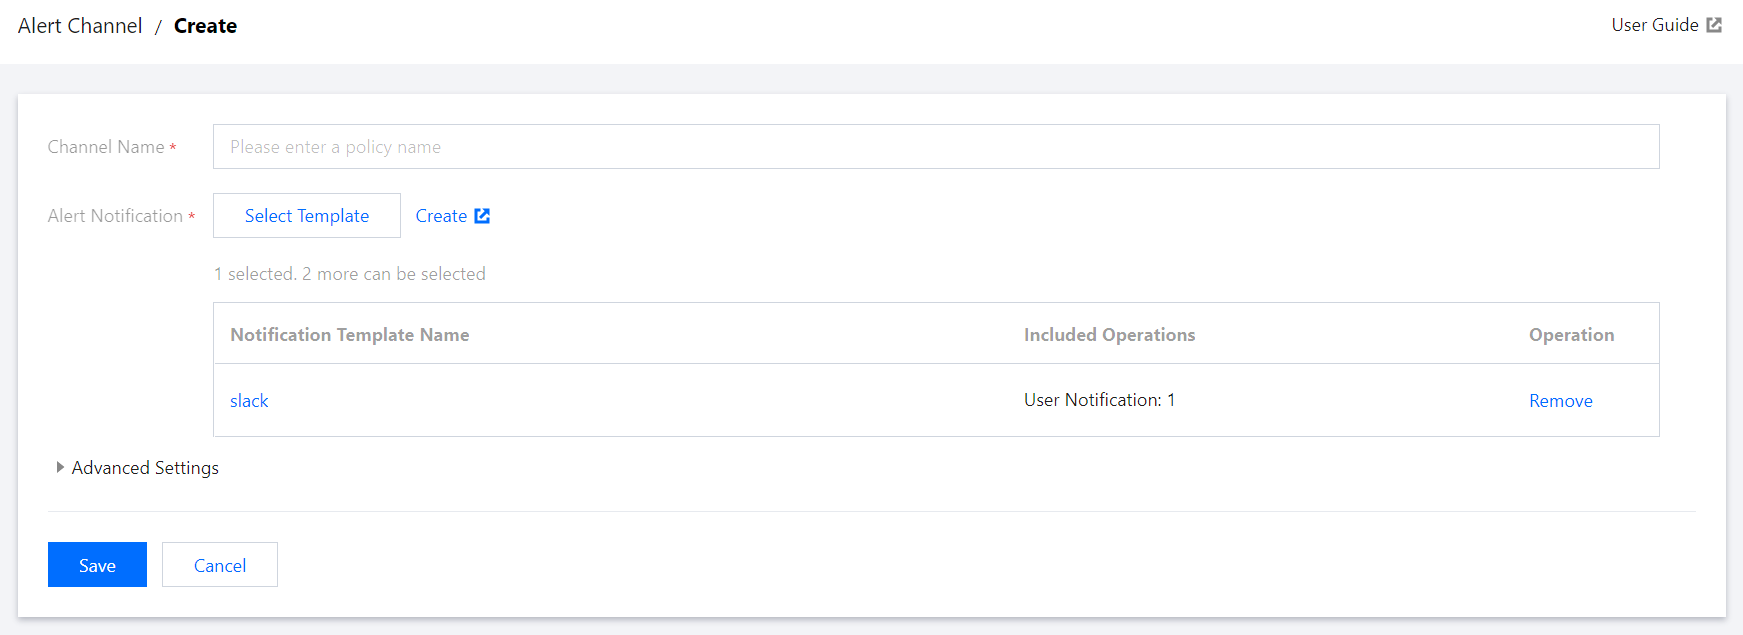Expand the Advanced Settings triangle arrow

point(60,467)
